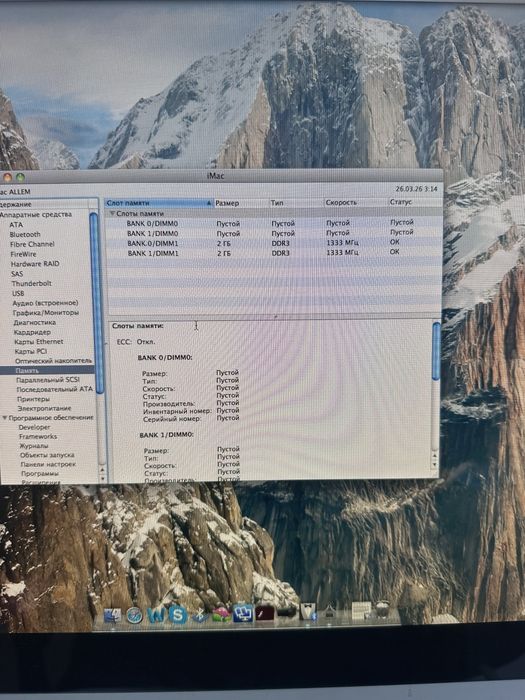The height and width of the screenshot is (700, 525).
Task: Select USB in the sidebar
Action: coord(18,293)
